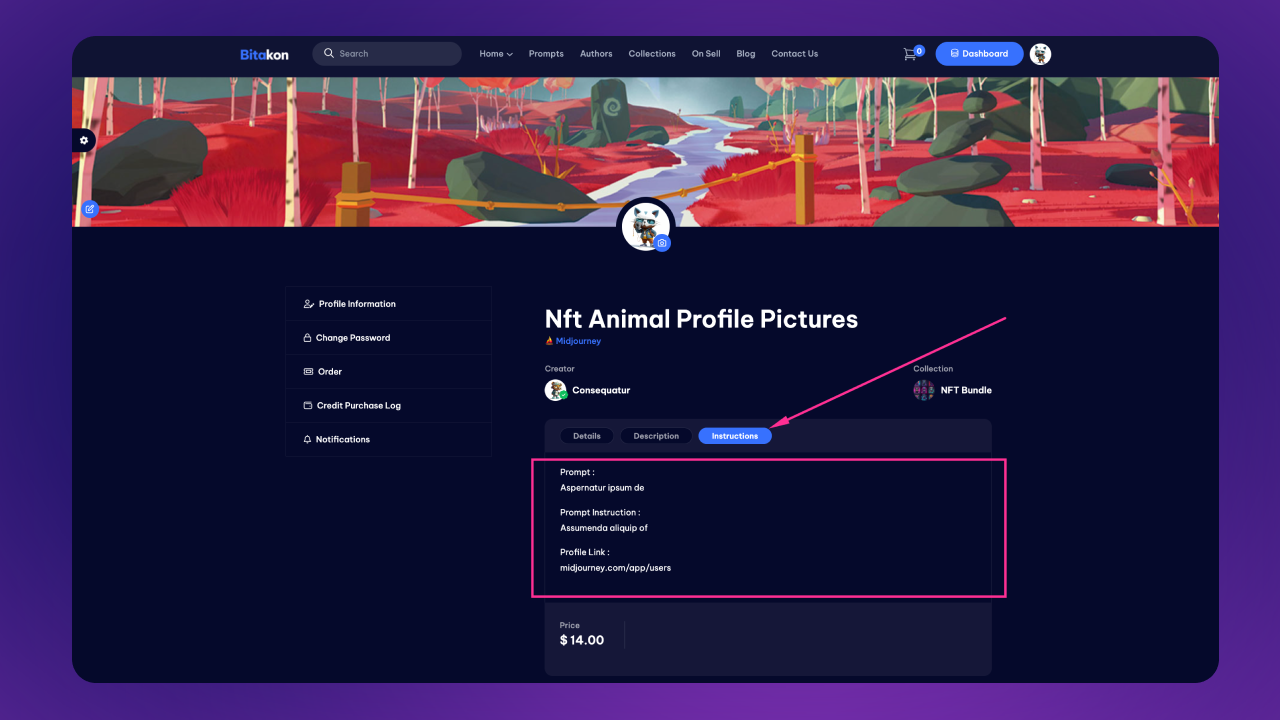1280x720 pixels.
Task: Click the settings gear on left edge
Action: 84,141
